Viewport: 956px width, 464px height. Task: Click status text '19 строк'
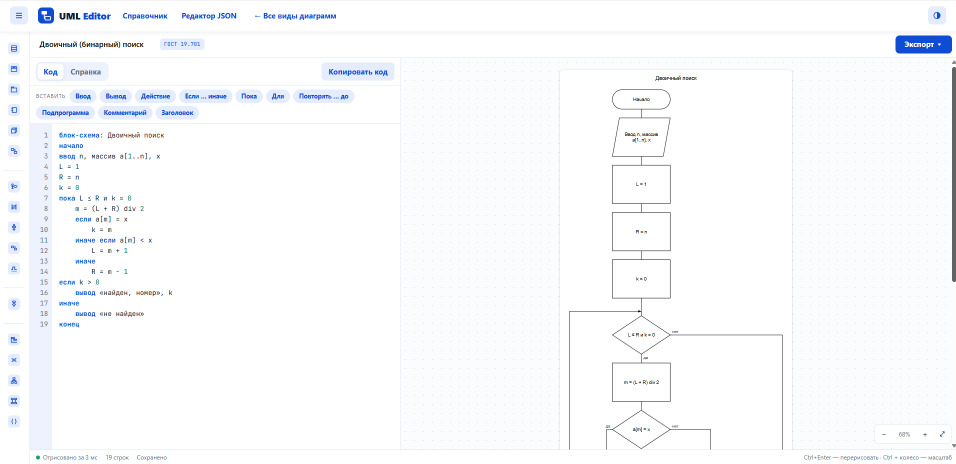117,457
